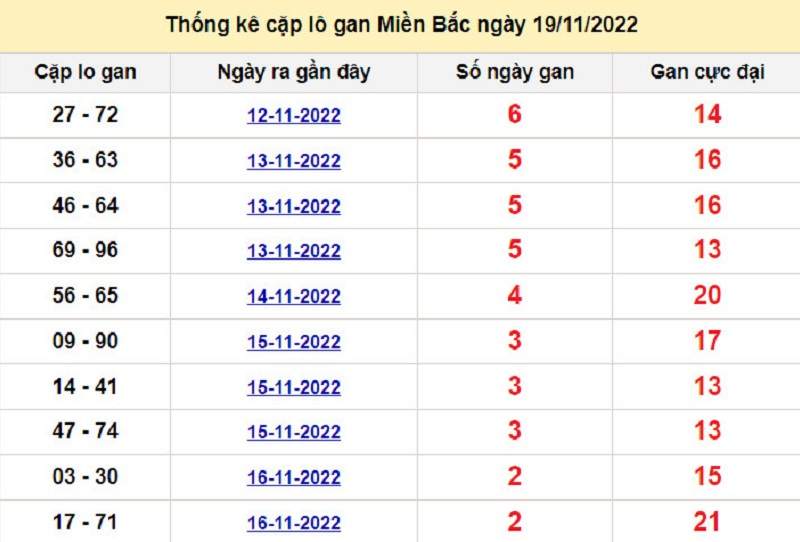Image resolution: width=800 pixels, height=542 pixels.
Task: Click the max value '13' in row 14 - 41
Action: (708, 386)
